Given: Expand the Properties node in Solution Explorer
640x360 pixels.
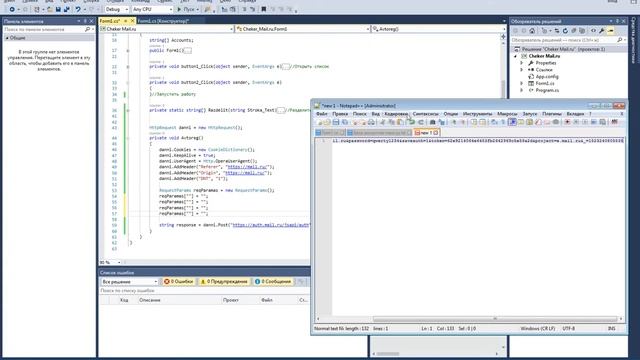Looking at the screenshot, I should (521, 63).
